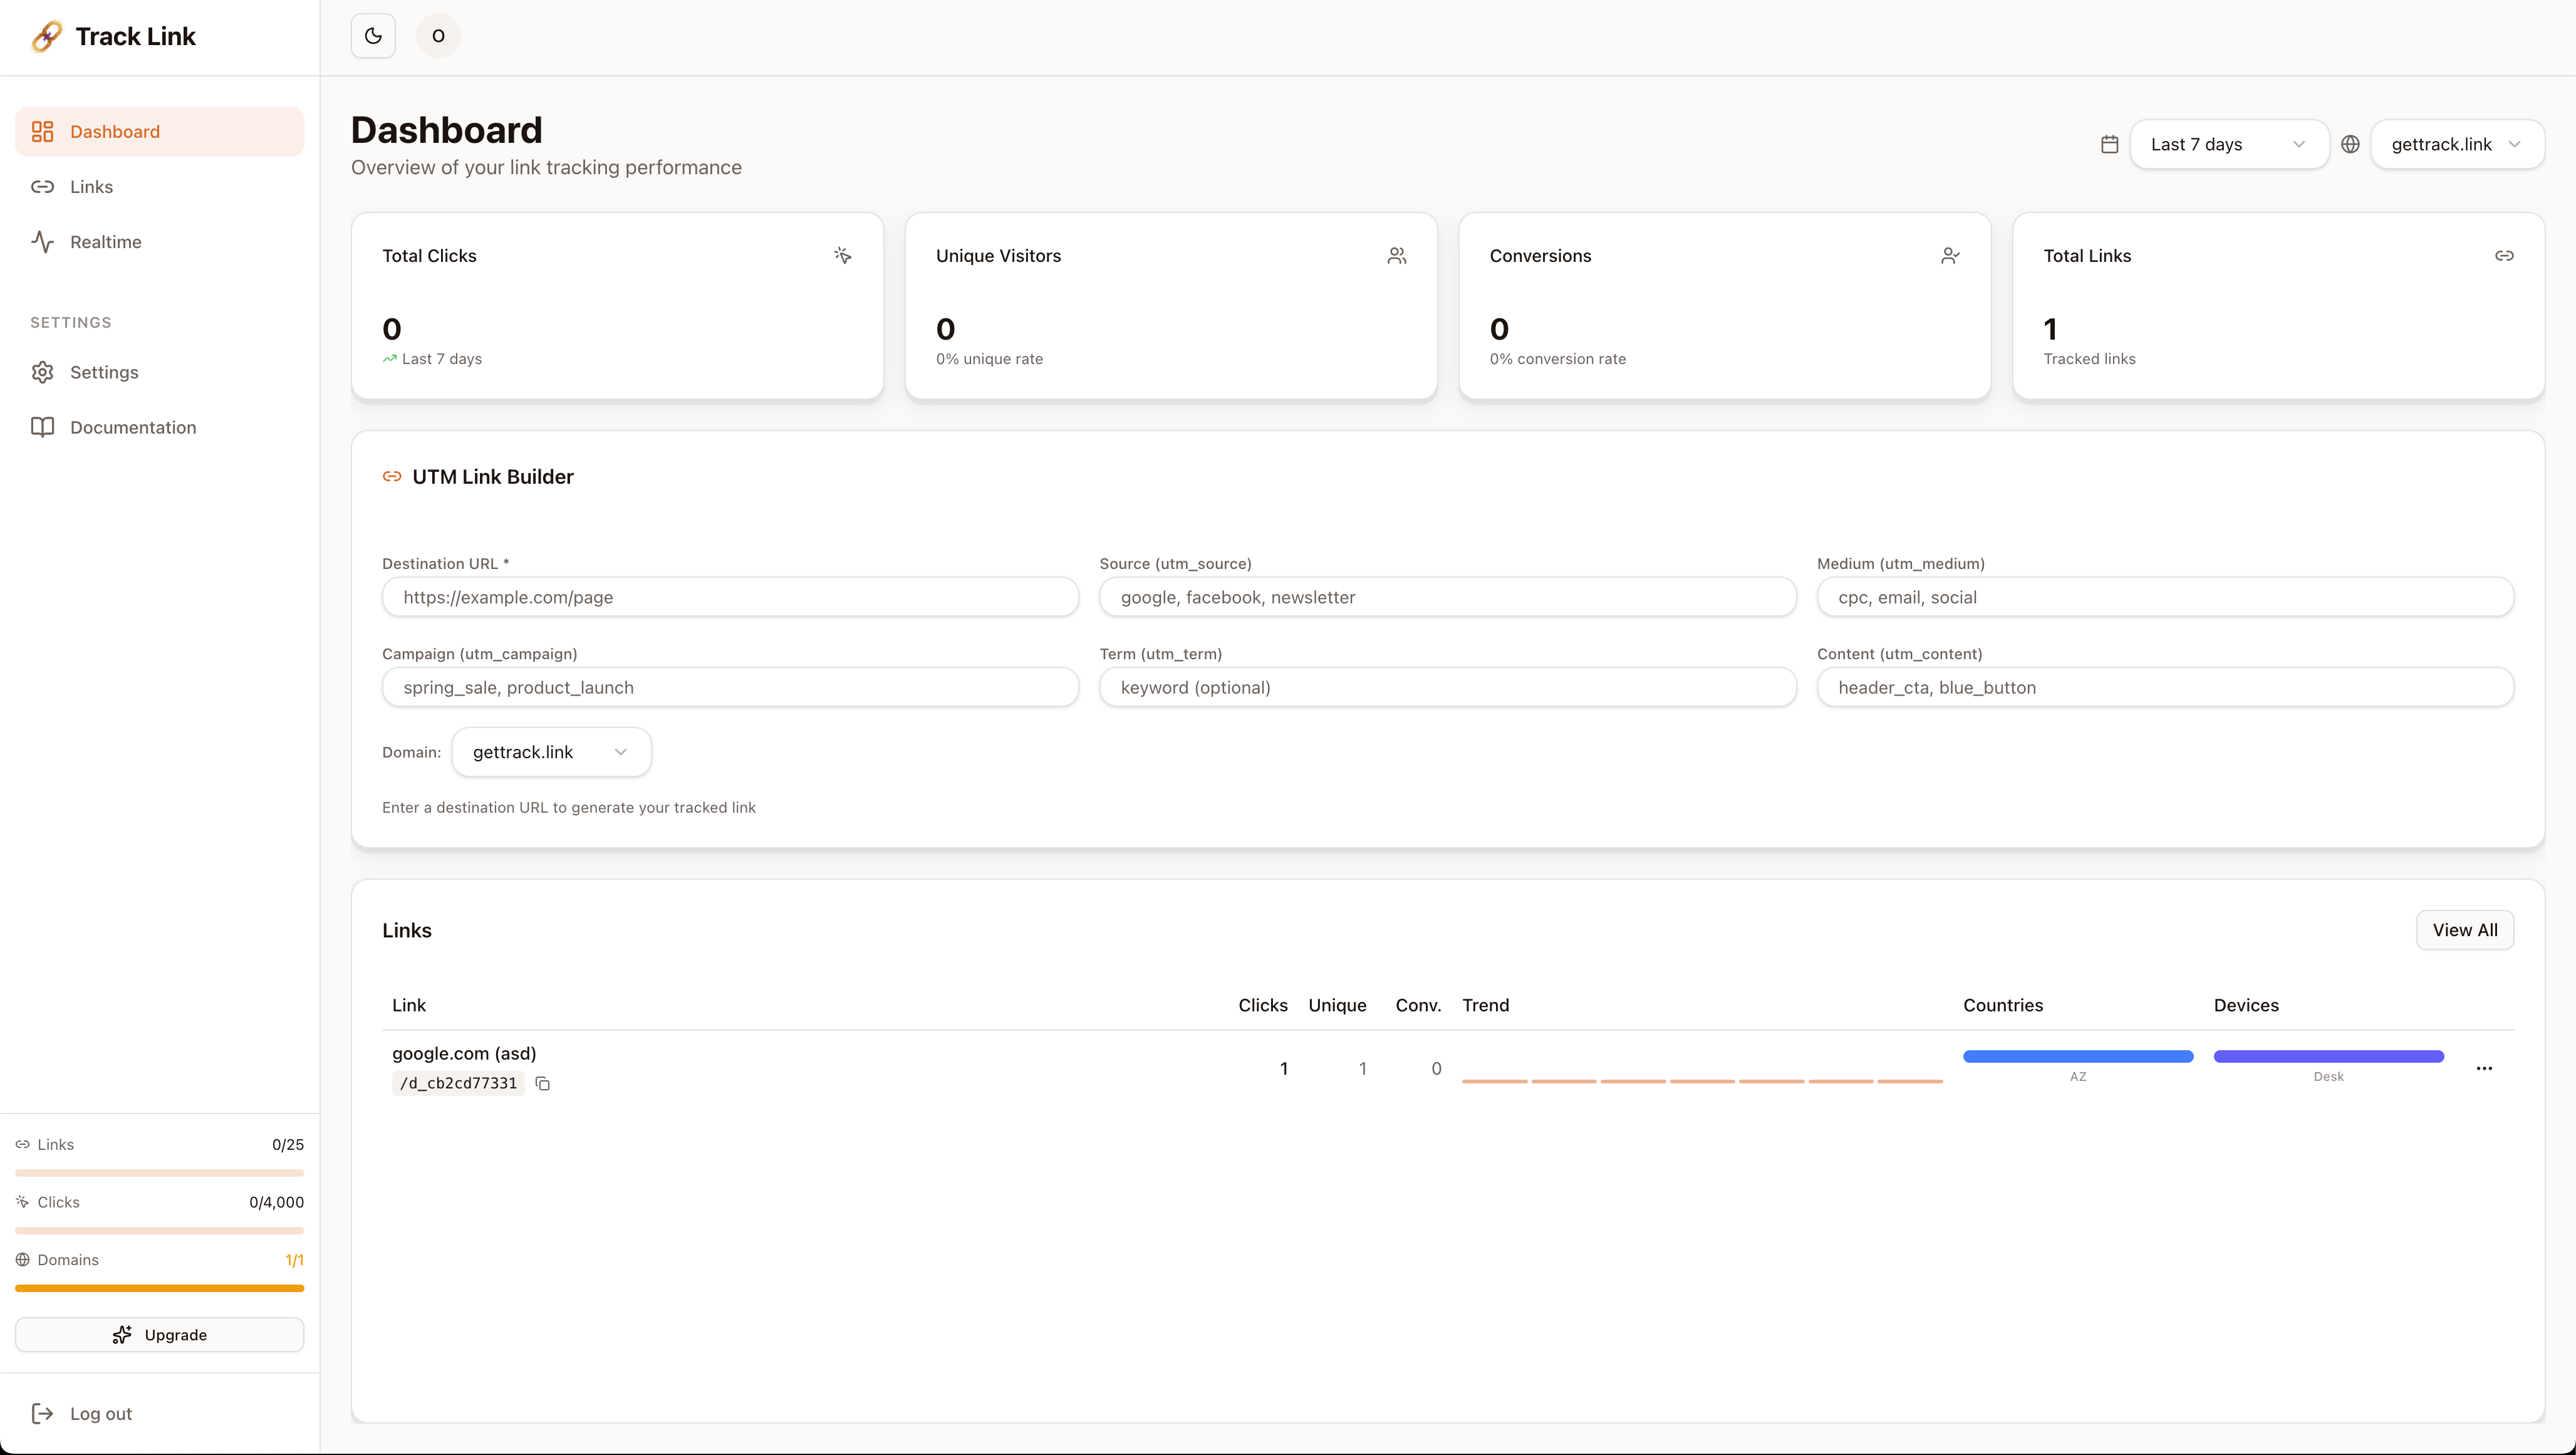Image resolution: width=2576 pixels, height=1455 pixels.
Task: Click the Upgrade button
Action: tap(159, 1334)
